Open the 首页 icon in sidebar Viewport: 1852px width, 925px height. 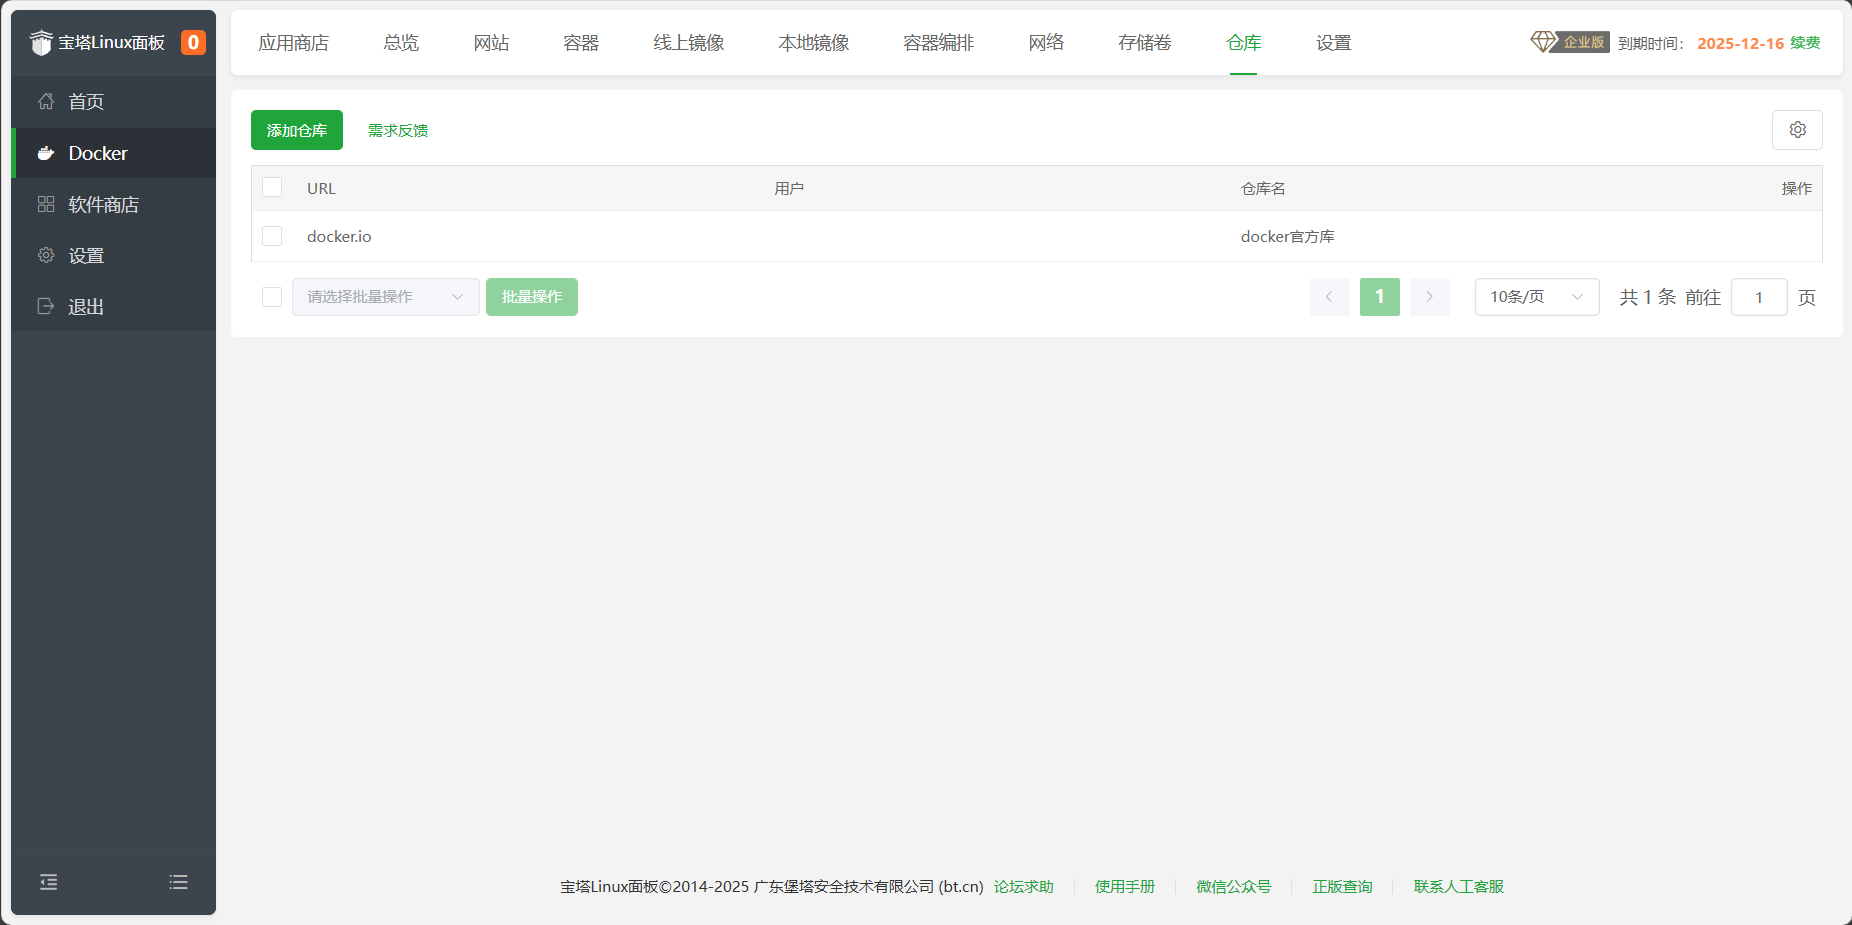pyautogui.click(x=46, y=101)
